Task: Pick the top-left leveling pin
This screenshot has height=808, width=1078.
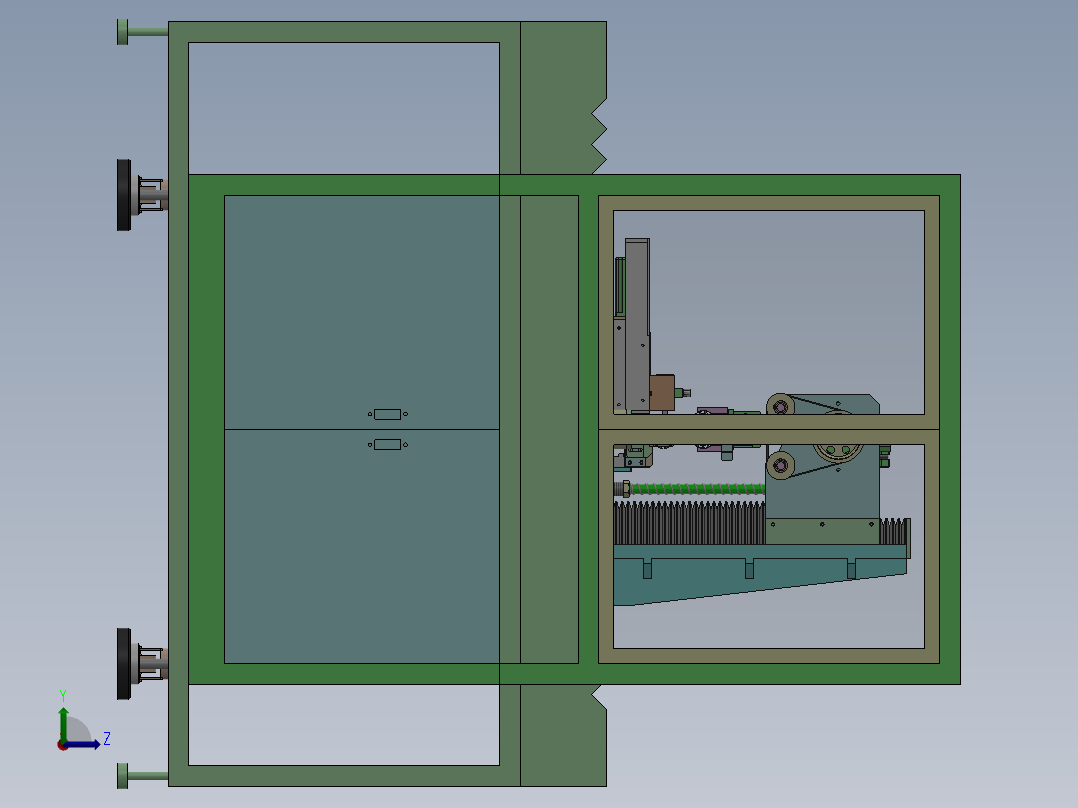Action: pyautogui.click(x=142, y=32)
